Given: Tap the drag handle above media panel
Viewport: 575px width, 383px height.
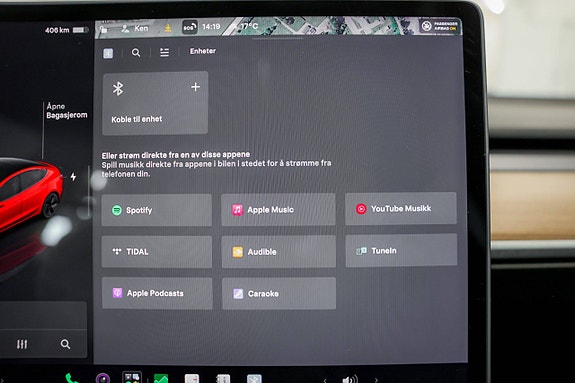Looking at the screenshot, I should click(x=278, y=38).
